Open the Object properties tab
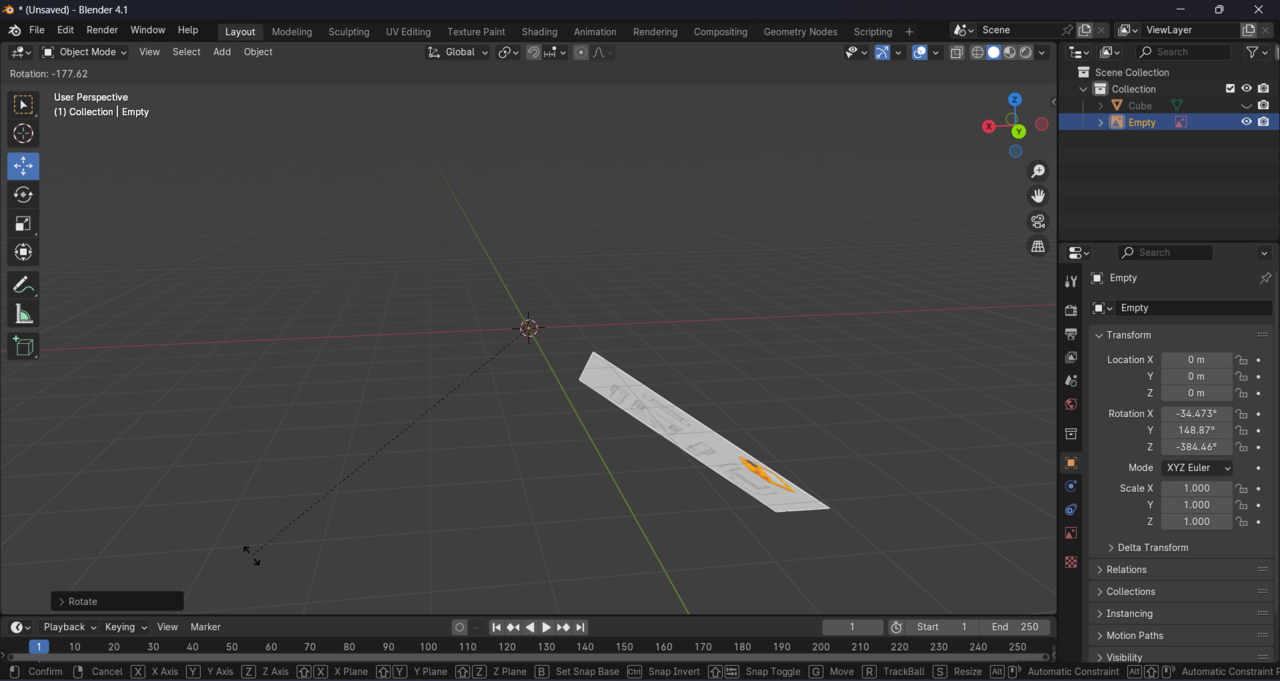 tap(1071, 463)
